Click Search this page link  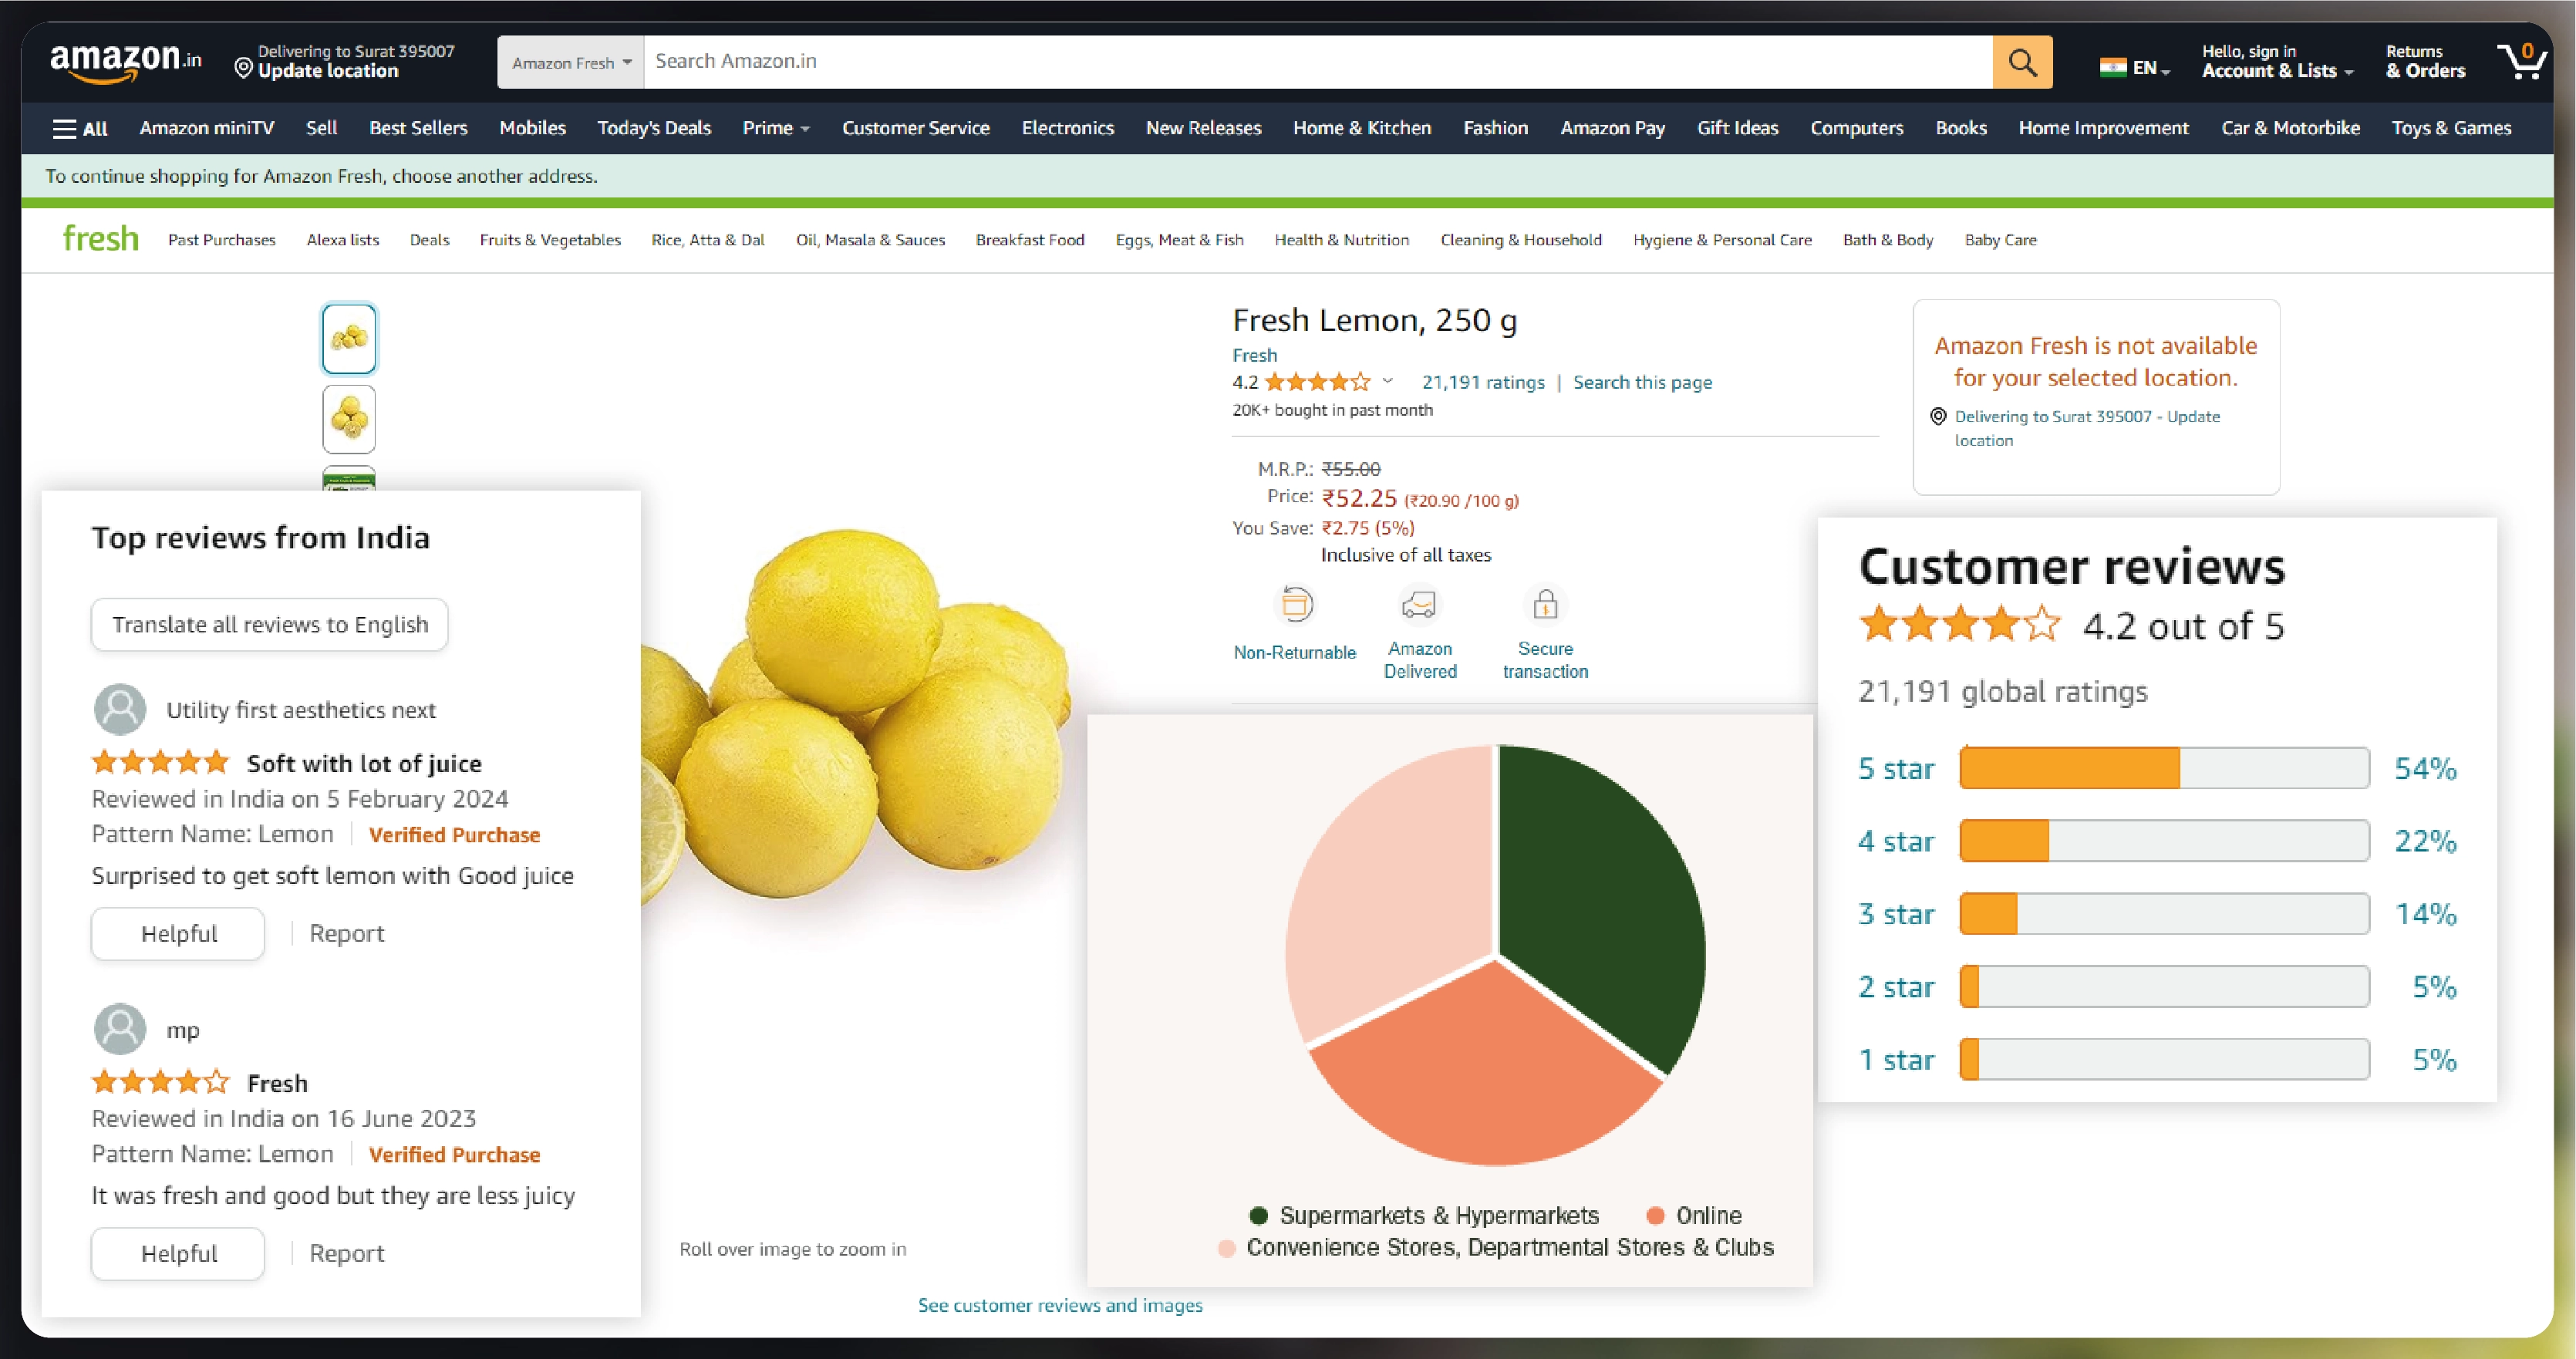pos(1642,382)
